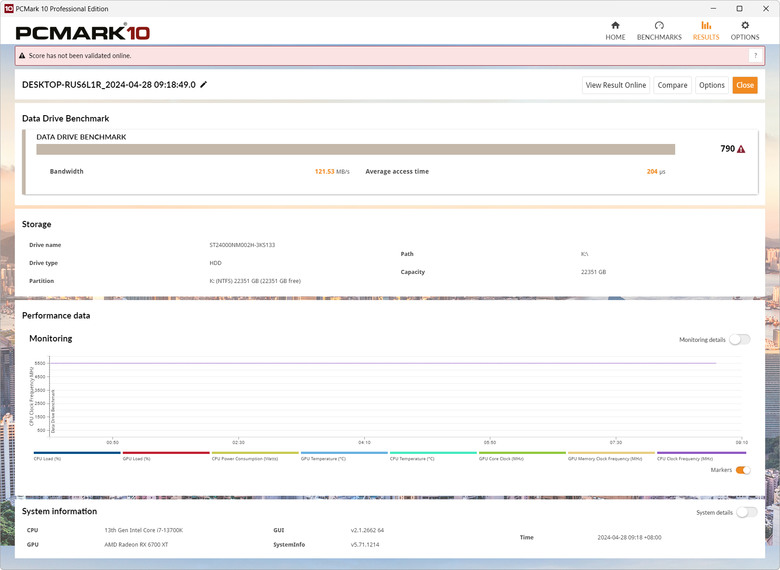Click the Compare button

click(x=672, y=85)
